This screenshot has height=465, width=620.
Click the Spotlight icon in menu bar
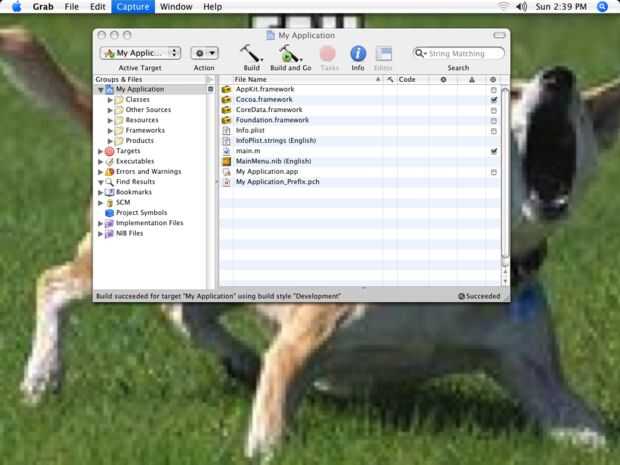pos(602,6)
